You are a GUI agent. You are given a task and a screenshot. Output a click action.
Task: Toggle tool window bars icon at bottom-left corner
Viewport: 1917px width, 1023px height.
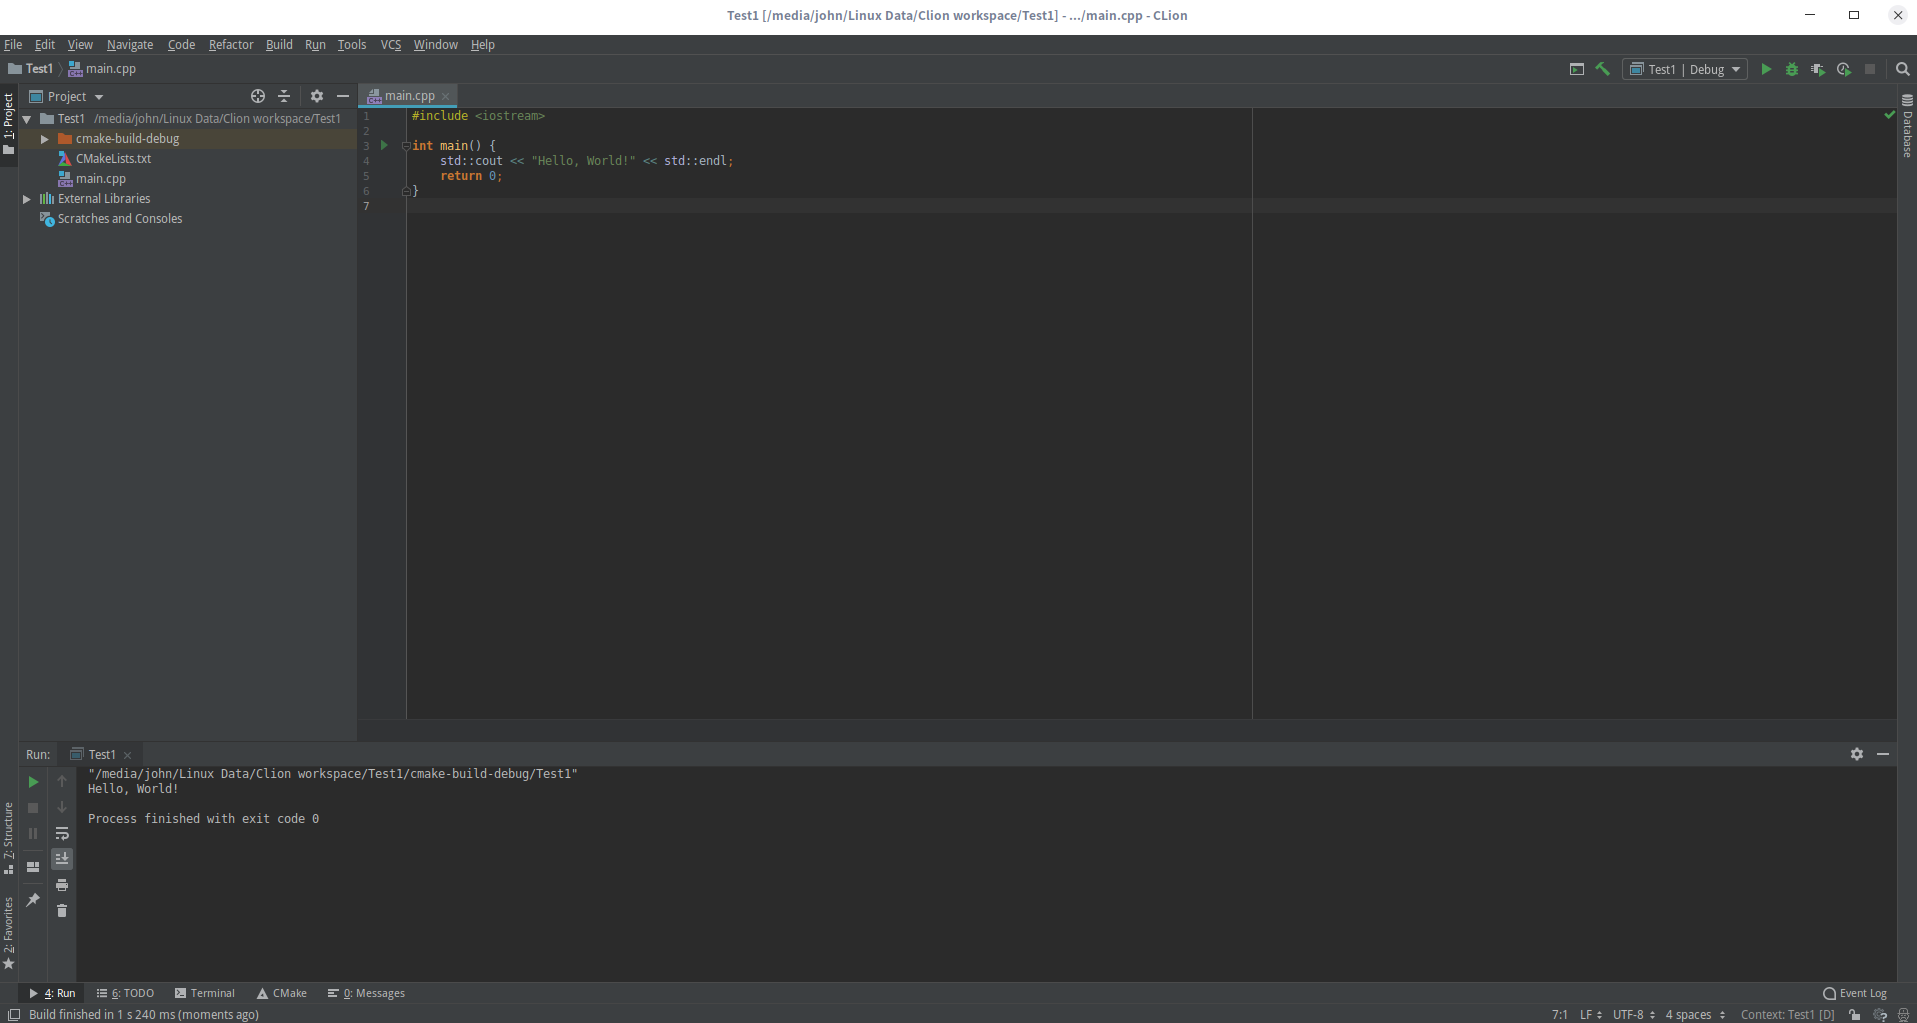[14, 1014]
